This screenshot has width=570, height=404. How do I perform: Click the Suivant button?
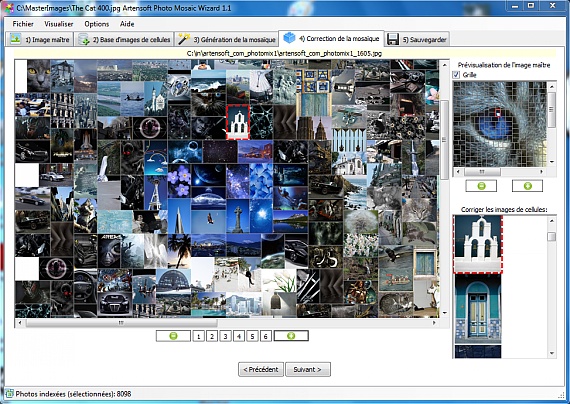[x=308, y=369]
